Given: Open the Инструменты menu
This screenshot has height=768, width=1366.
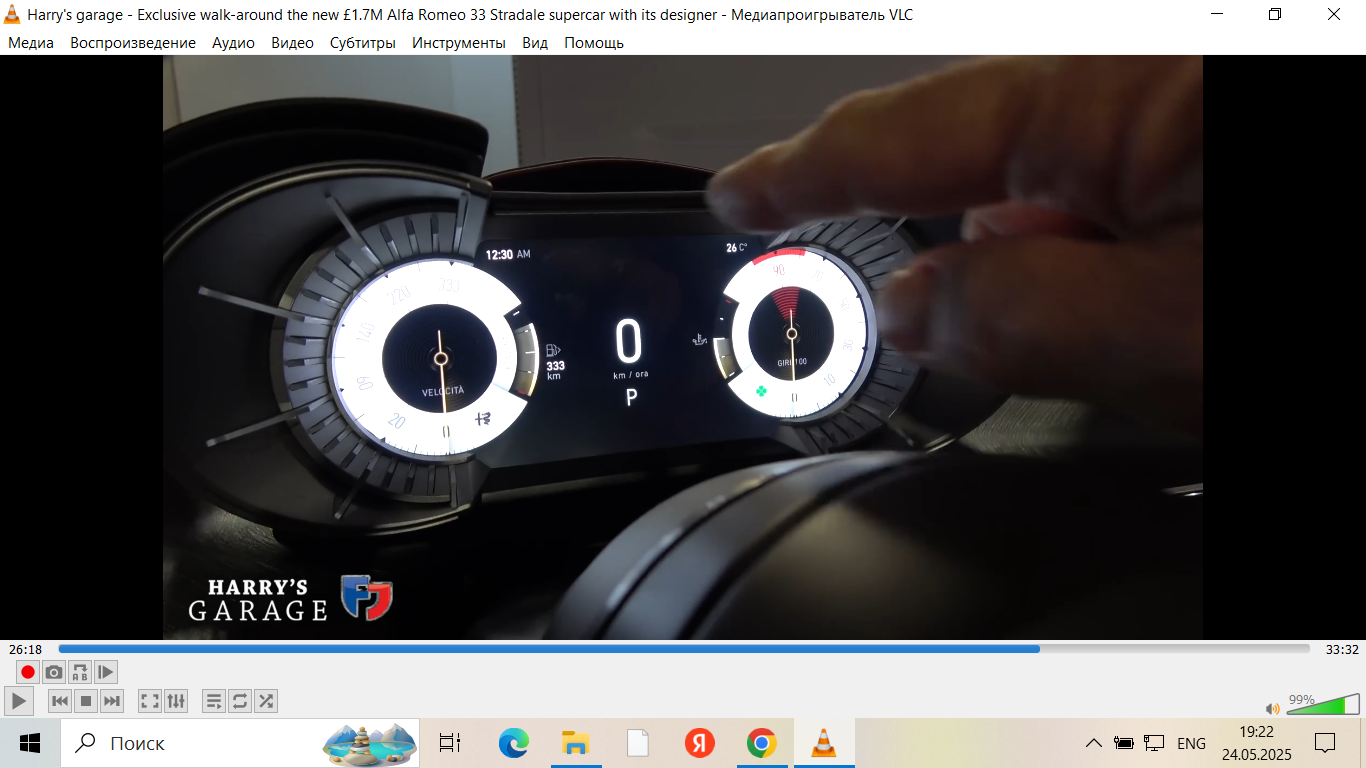Looking at the screenshot, I should point(459,43).
